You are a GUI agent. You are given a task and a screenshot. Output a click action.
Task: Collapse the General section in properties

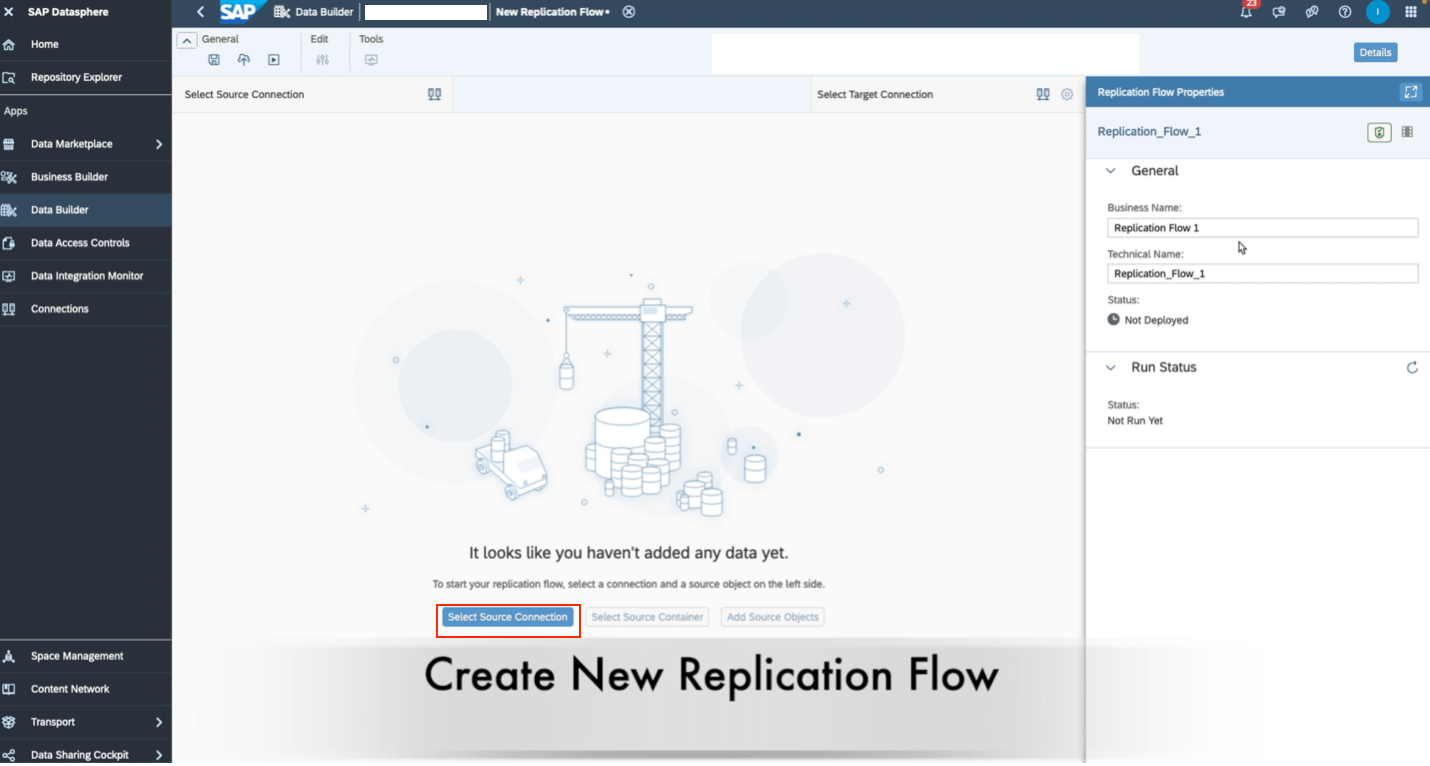click(1110, 170)
